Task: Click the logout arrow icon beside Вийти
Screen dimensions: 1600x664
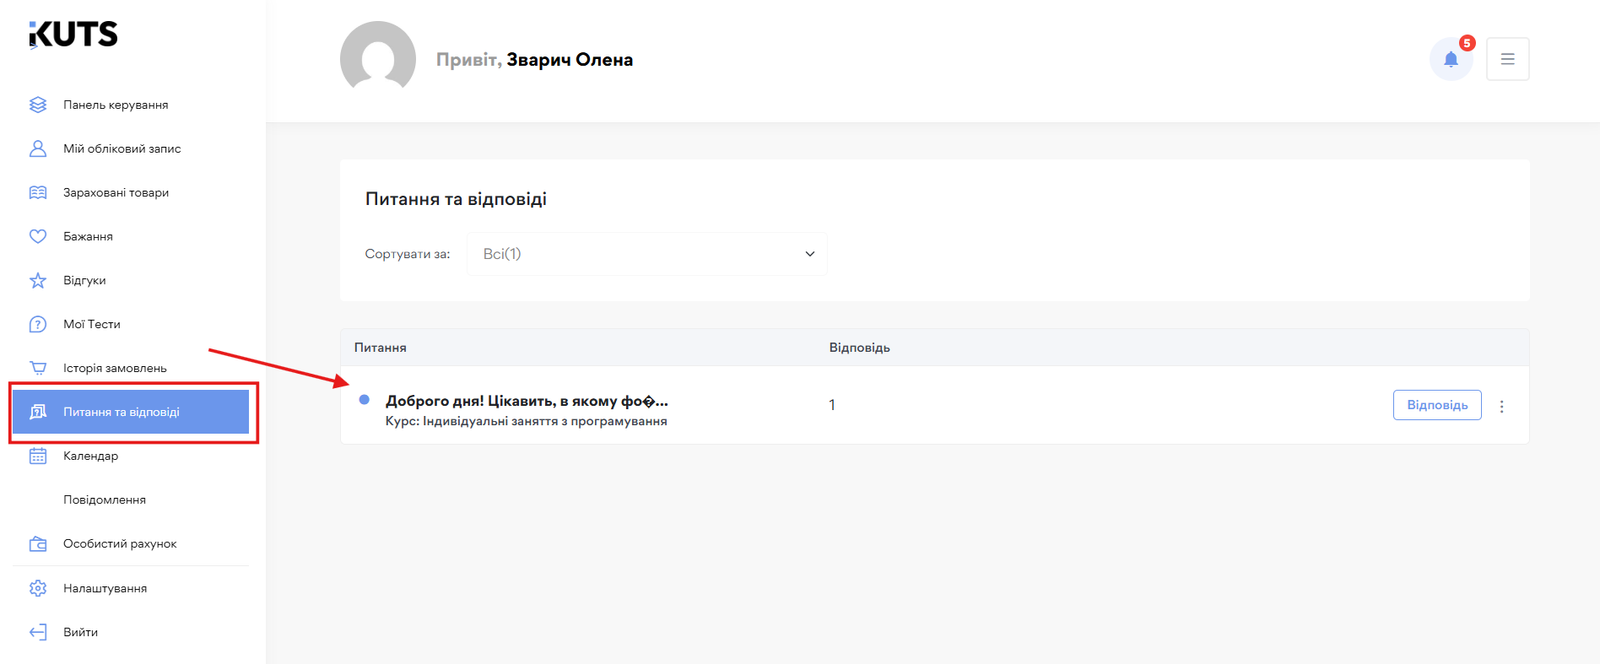Action: pyautogui.click(x=38, y=632)
